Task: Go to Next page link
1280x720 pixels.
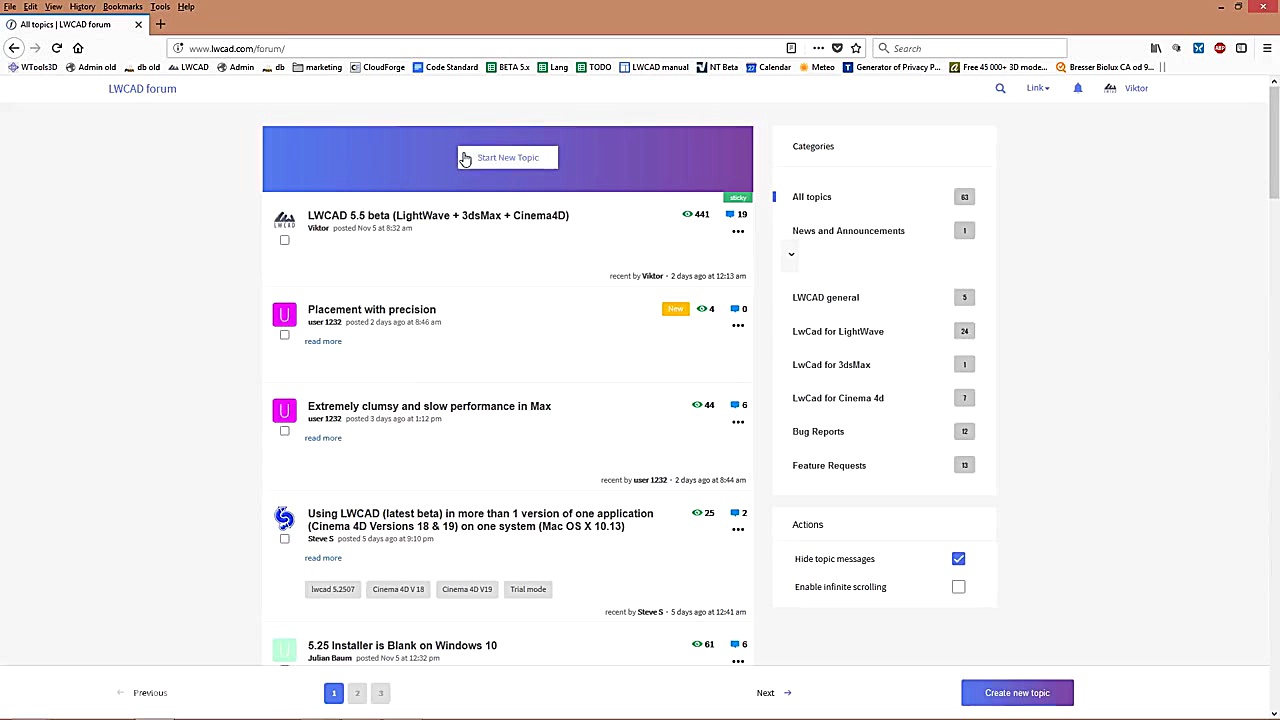Action: coord(774,693)
